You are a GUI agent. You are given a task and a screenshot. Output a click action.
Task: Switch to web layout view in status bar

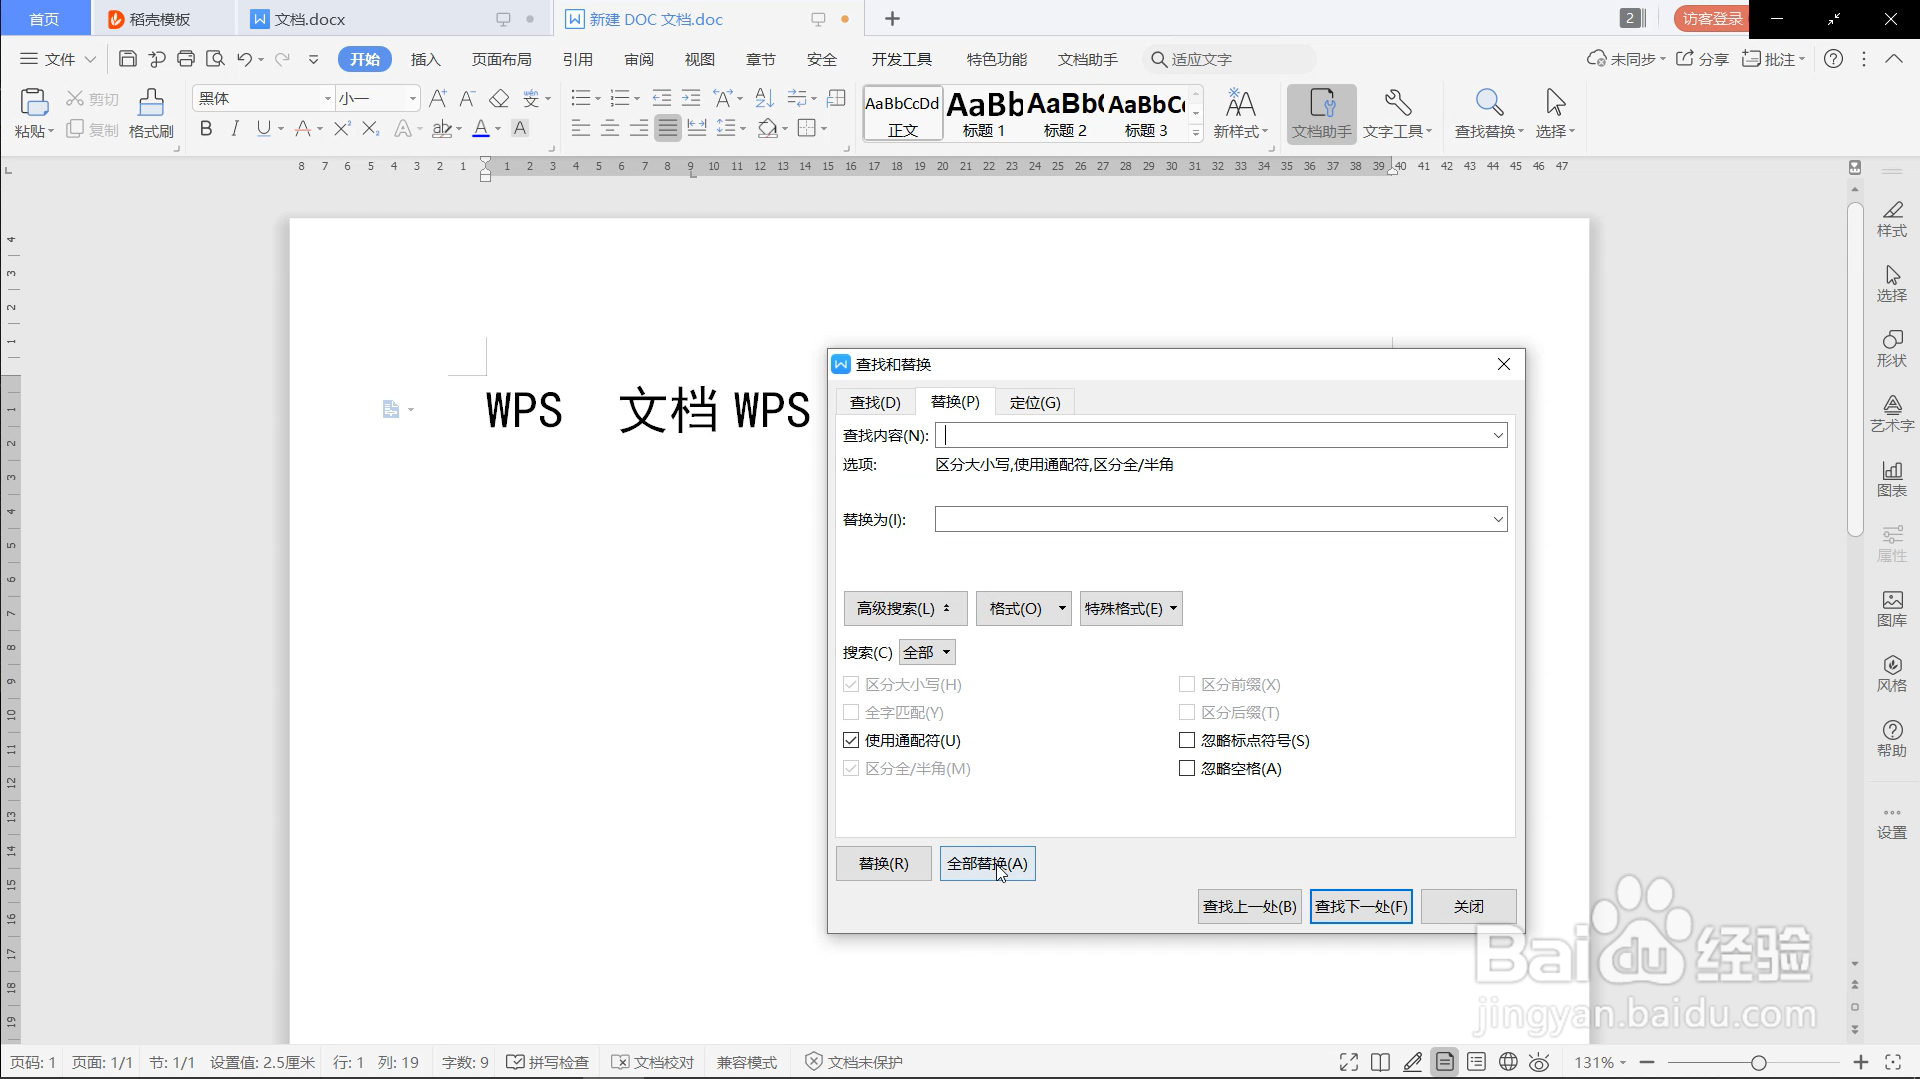point(1508,1062)
